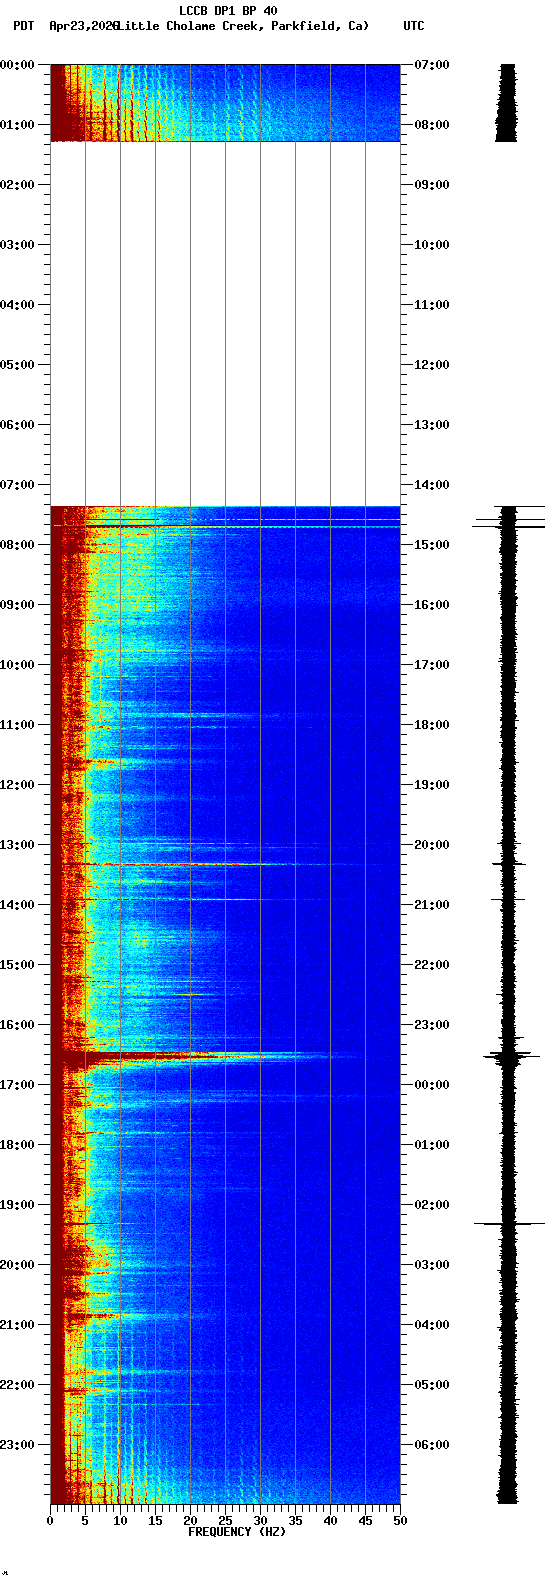
Task: Click the PDT time label '08:00'
Action: (x=17, y=545)
